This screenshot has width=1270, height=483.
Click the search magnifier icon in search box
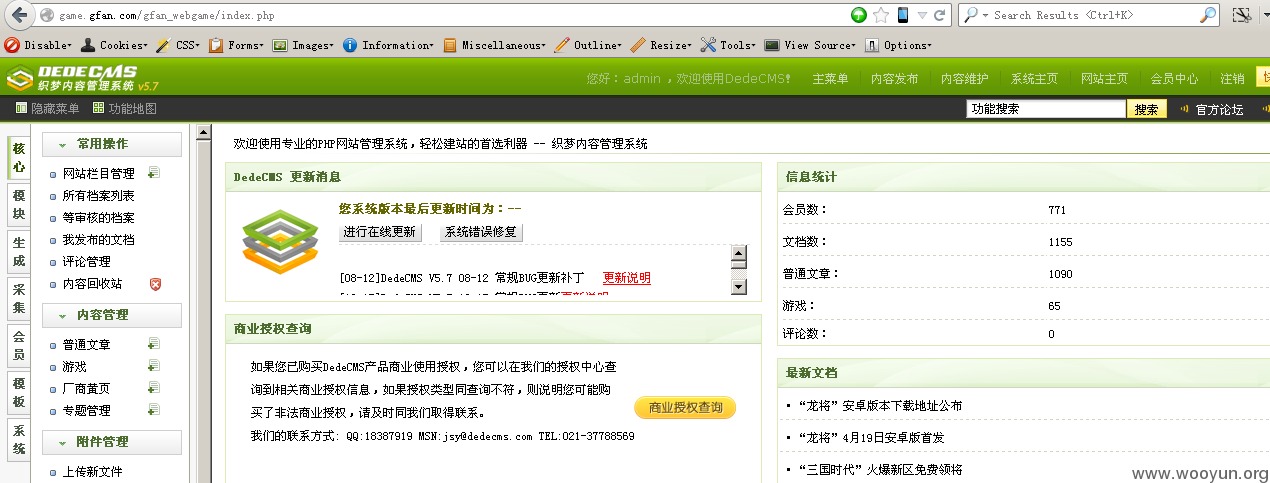point(1208,15)
